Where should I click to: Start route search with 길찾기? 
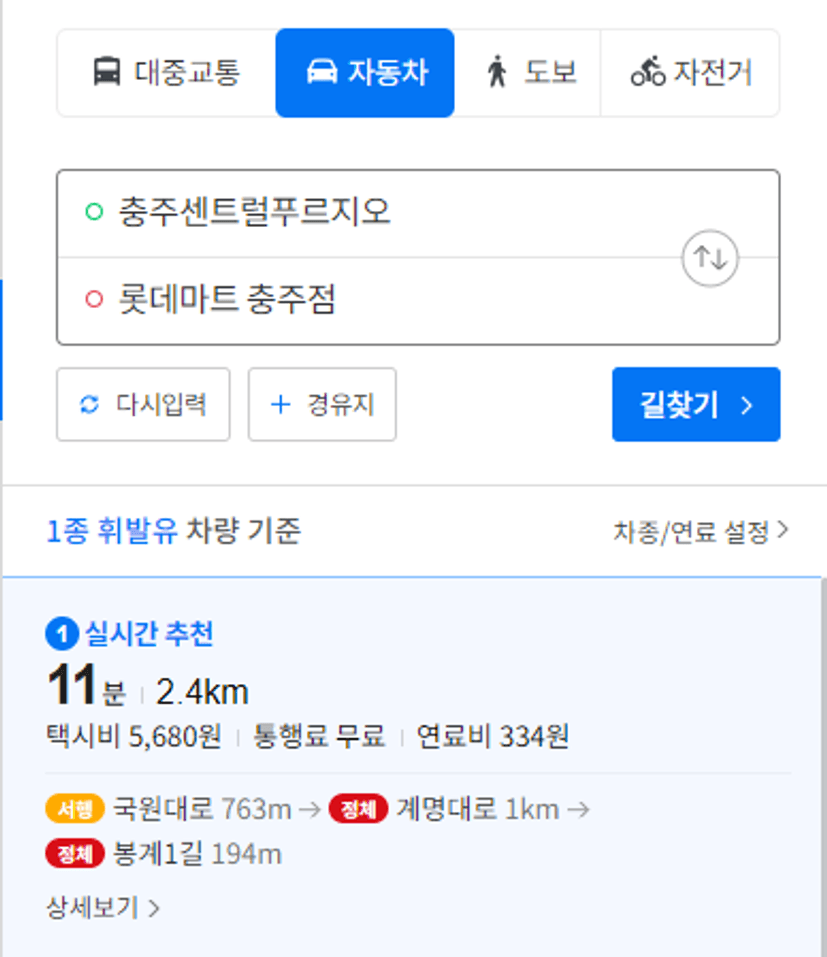(696, 404)
